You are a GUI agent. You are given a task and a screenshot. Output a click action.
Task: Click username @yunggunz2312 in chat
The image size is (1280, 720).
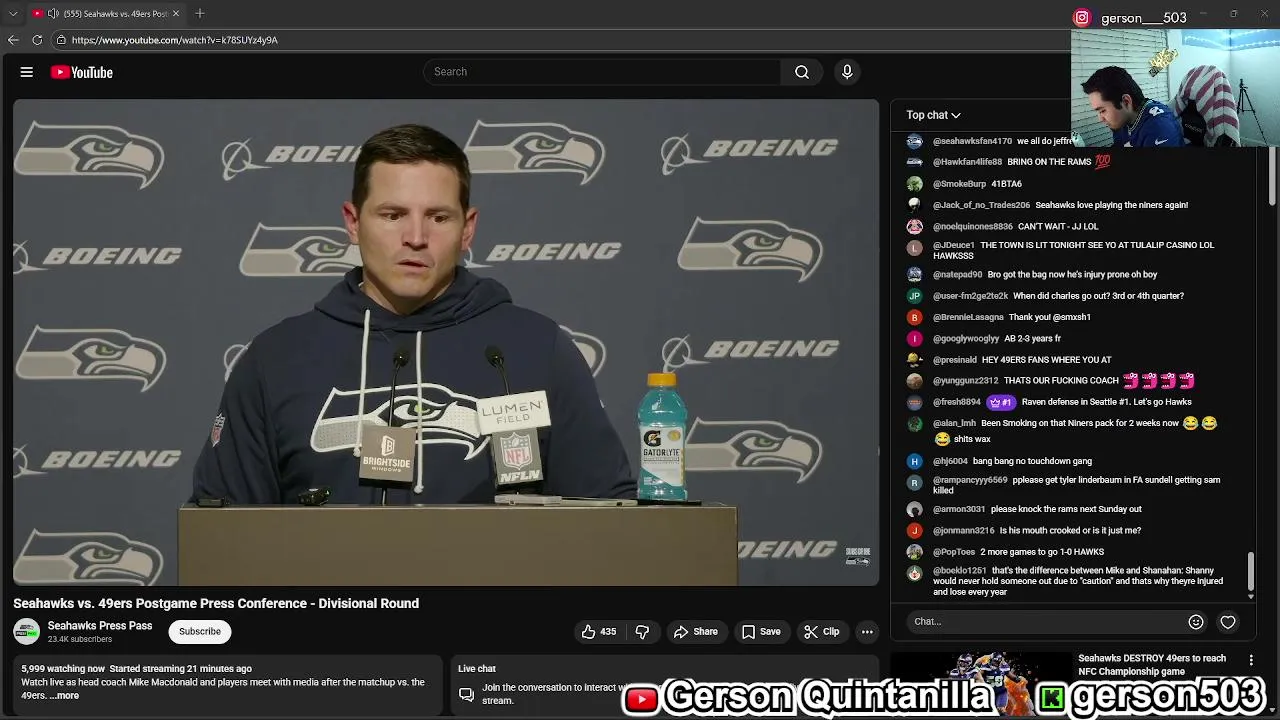pyautogui.click(x=965, y=381)
